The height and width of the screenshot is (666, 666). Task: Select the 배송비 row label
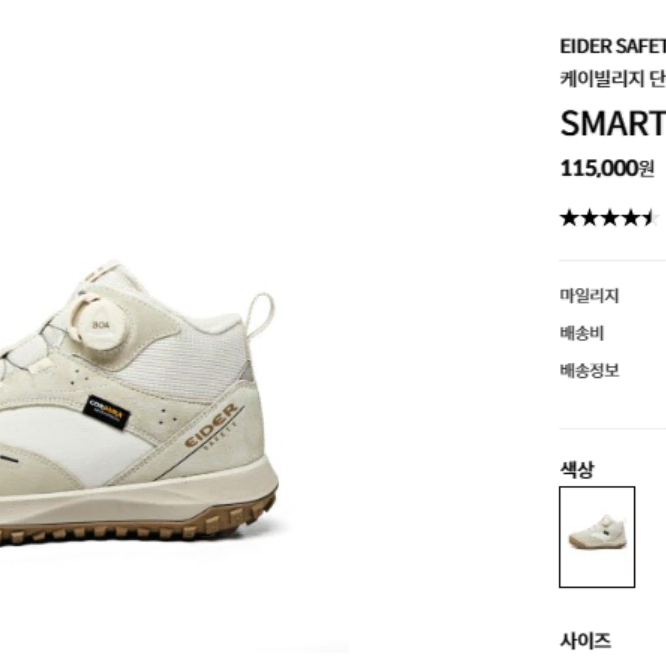click(x=581, y=333)
